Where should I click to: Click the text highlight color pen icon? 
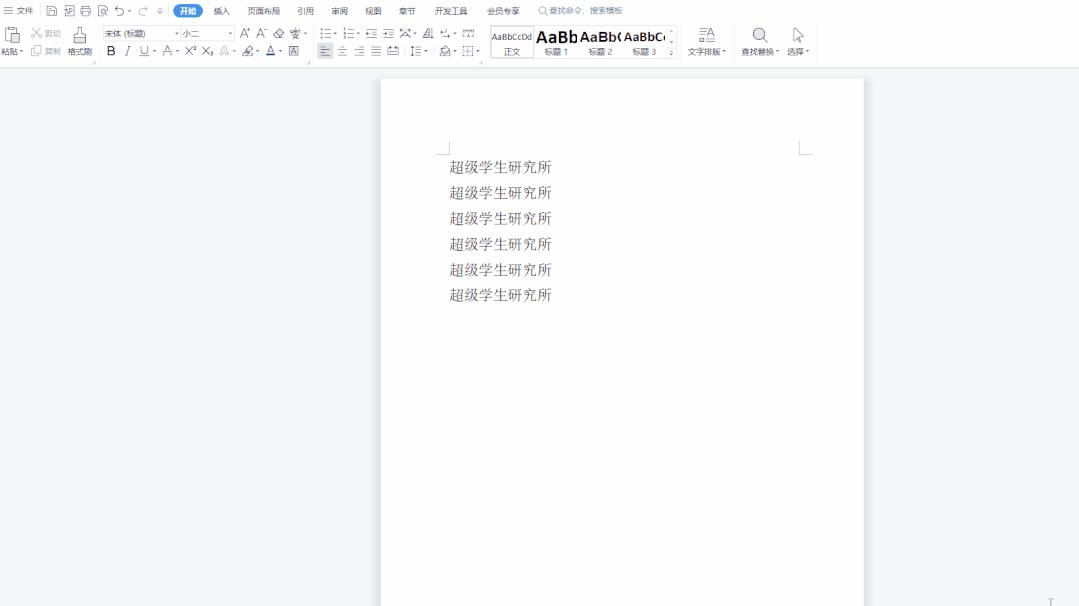248,51
